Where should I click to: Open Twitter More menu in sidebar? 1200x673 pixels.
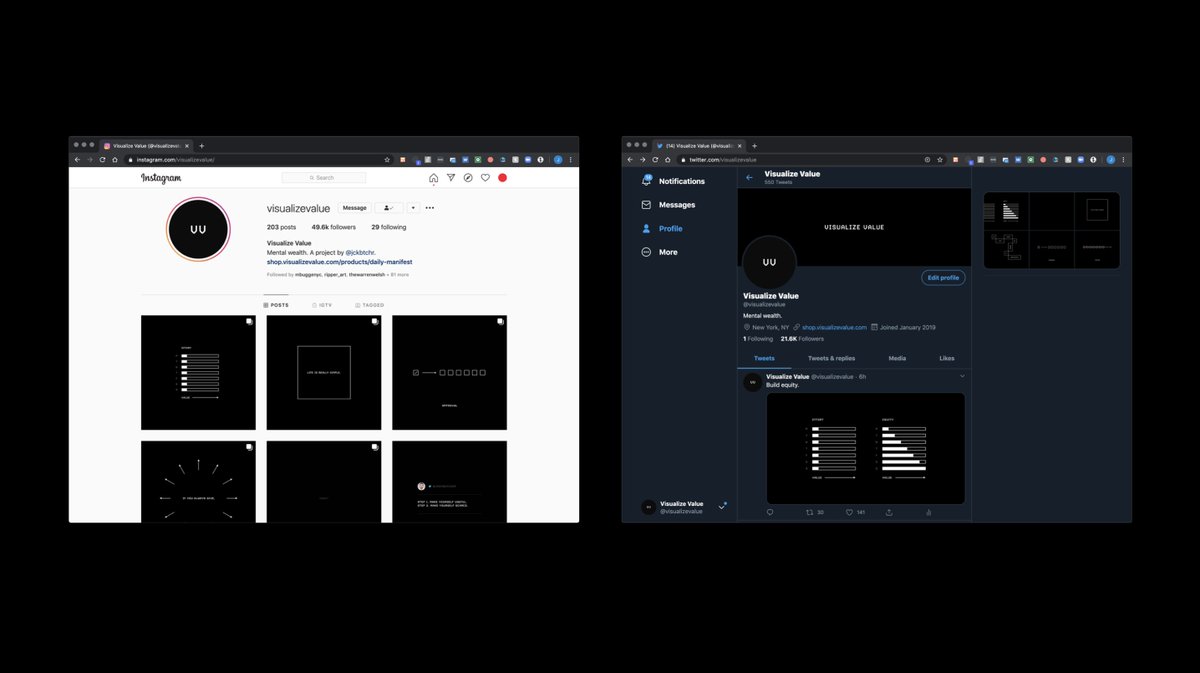click(x=659, y=252)
